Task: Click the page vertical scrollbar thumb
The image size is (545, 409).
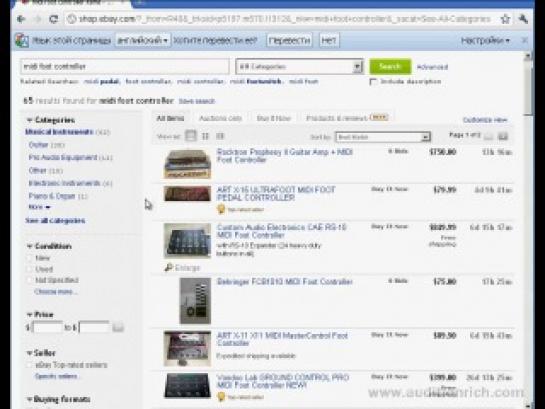Action: pos(528,88)
